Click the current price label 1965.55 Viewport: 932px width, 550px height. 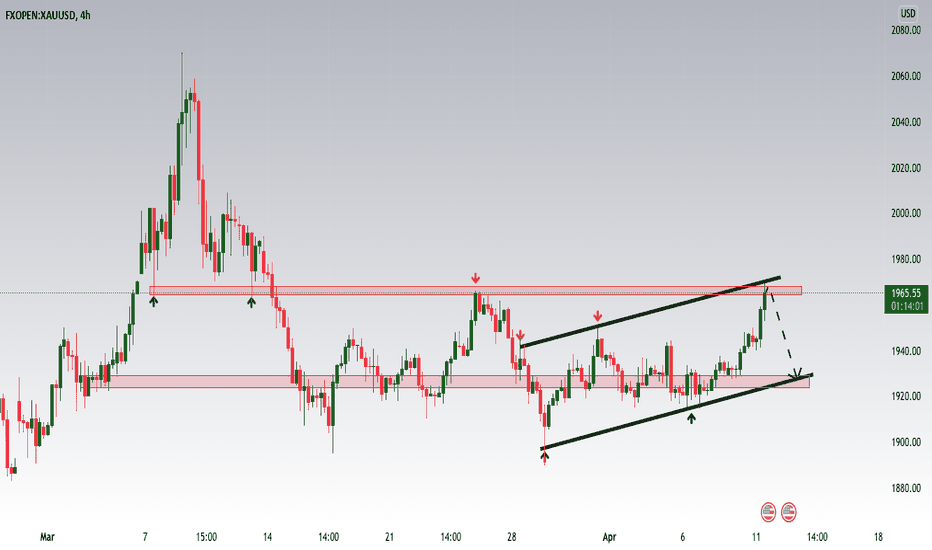point(906,293)
